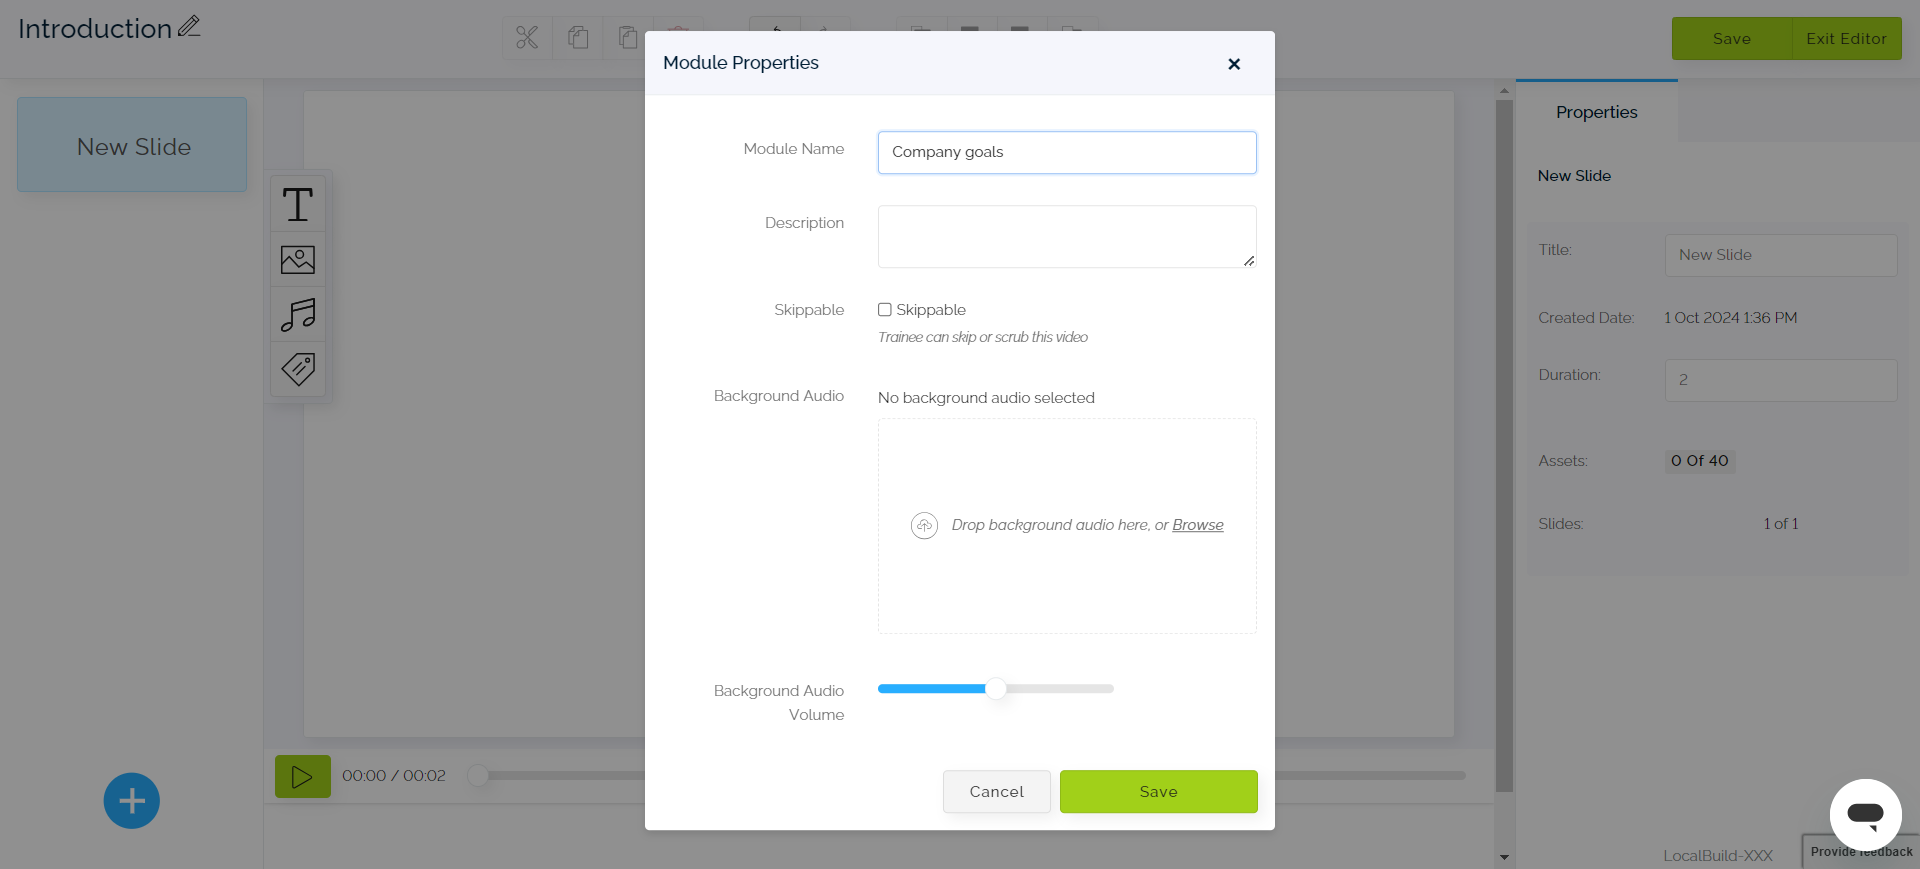Click Browse to upload background audio
Viewport: 1920px width, 869px height.
(x=1197, y=525)
